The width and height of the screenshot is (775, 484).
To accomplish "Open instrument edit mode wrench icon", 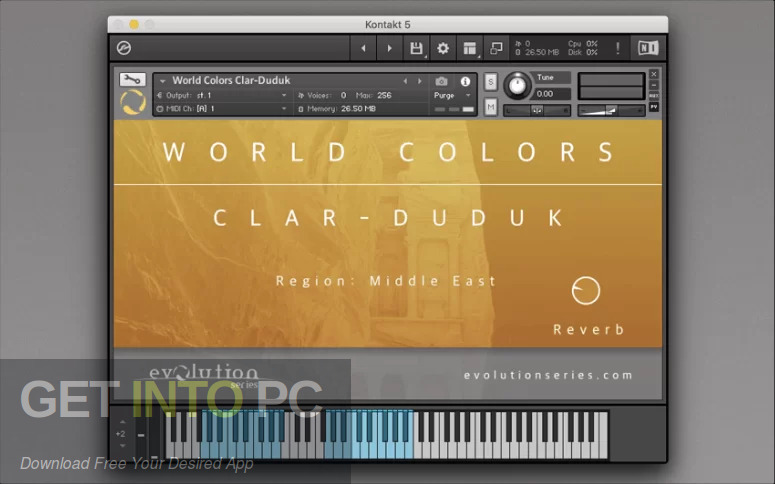I will click(x=132, y=79).
